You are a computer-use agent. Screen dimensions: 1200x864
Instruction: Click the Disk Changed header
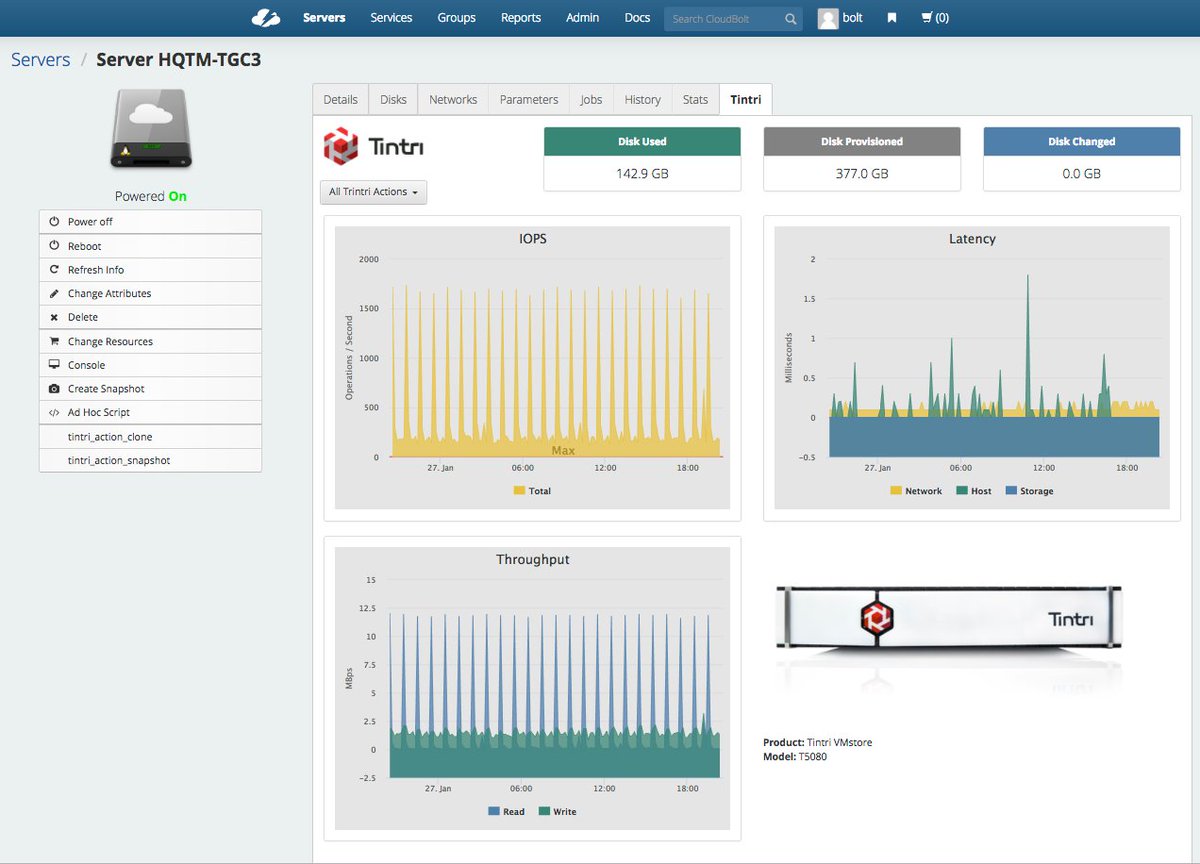point(1081,142)
